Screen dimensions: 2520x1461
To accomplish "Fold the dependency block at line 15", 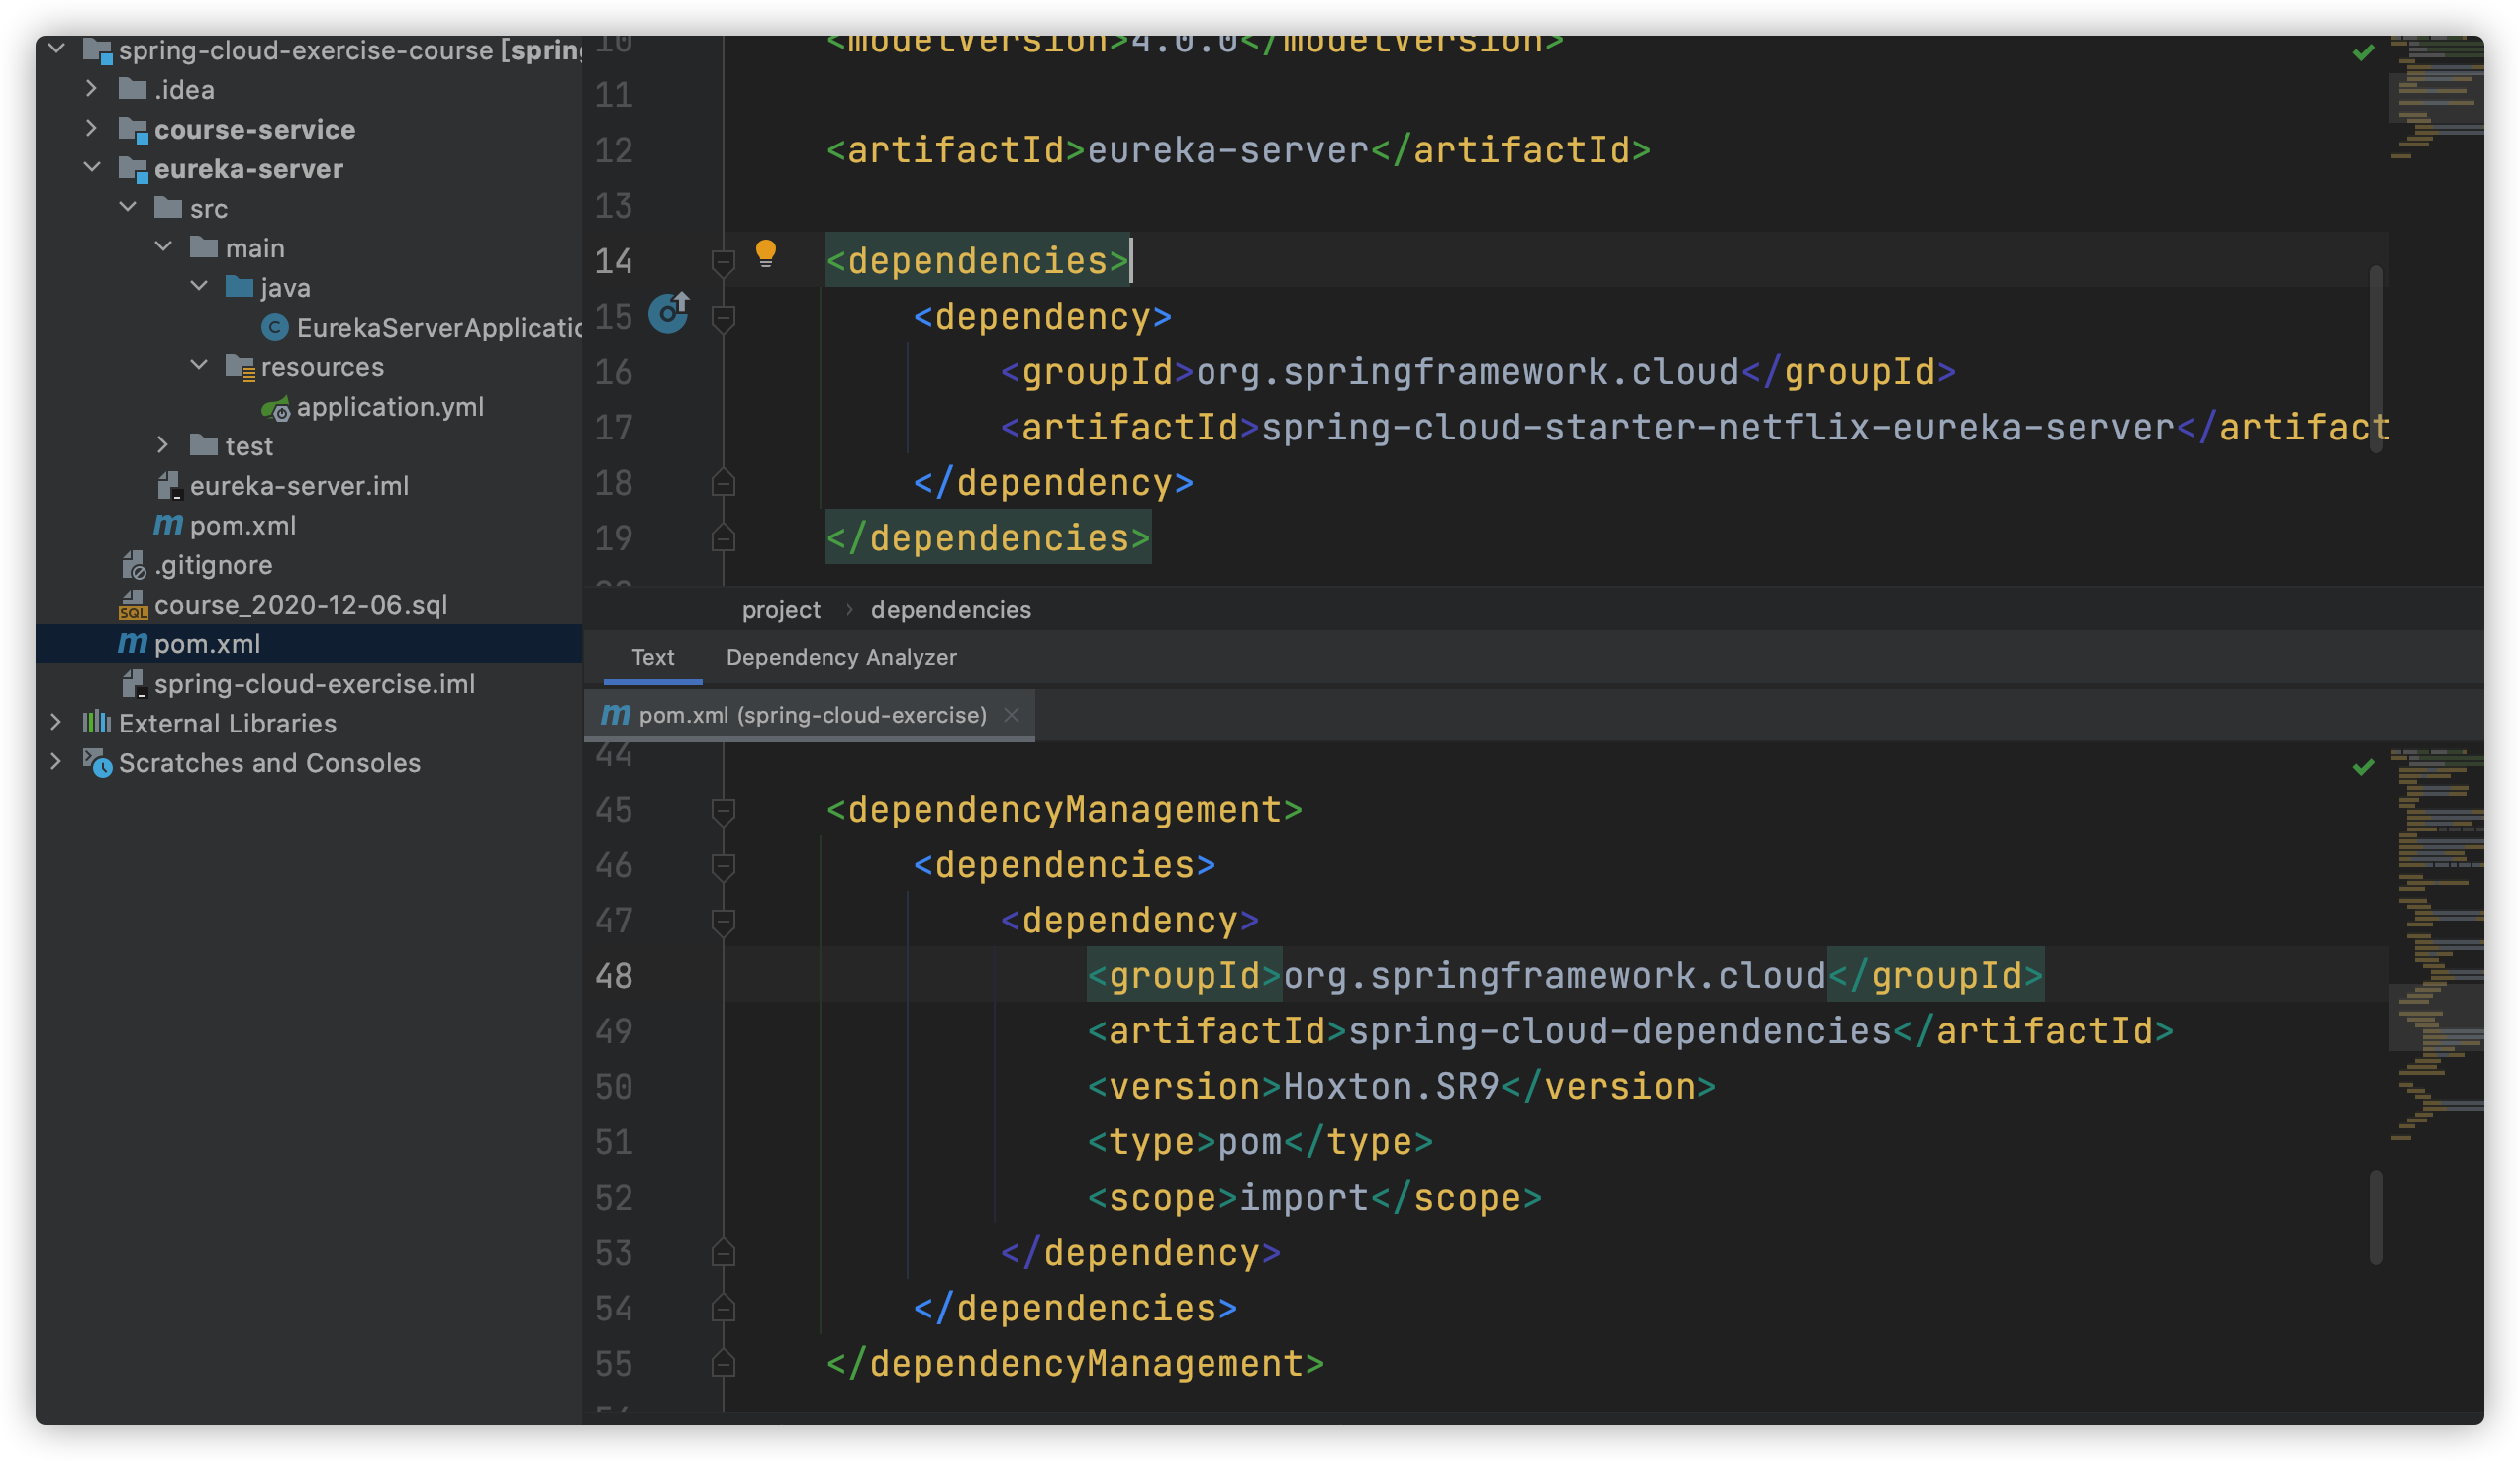I will coord(723,318).
